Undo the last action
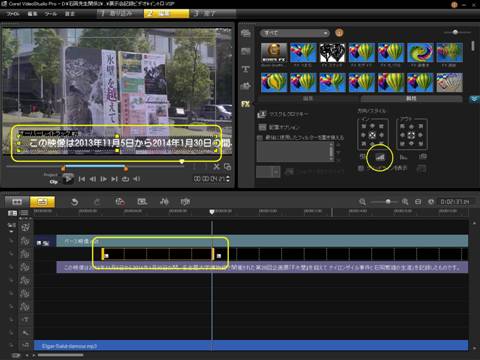 click(x=75, y=202)
